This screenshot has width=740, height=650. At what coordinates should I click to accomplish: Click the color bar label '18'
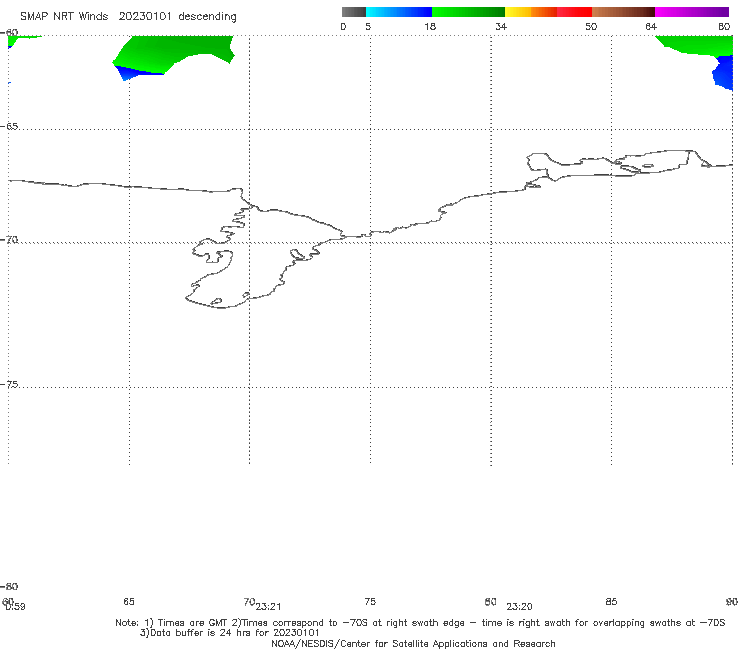pyautogui.click(x=430, y=26)
